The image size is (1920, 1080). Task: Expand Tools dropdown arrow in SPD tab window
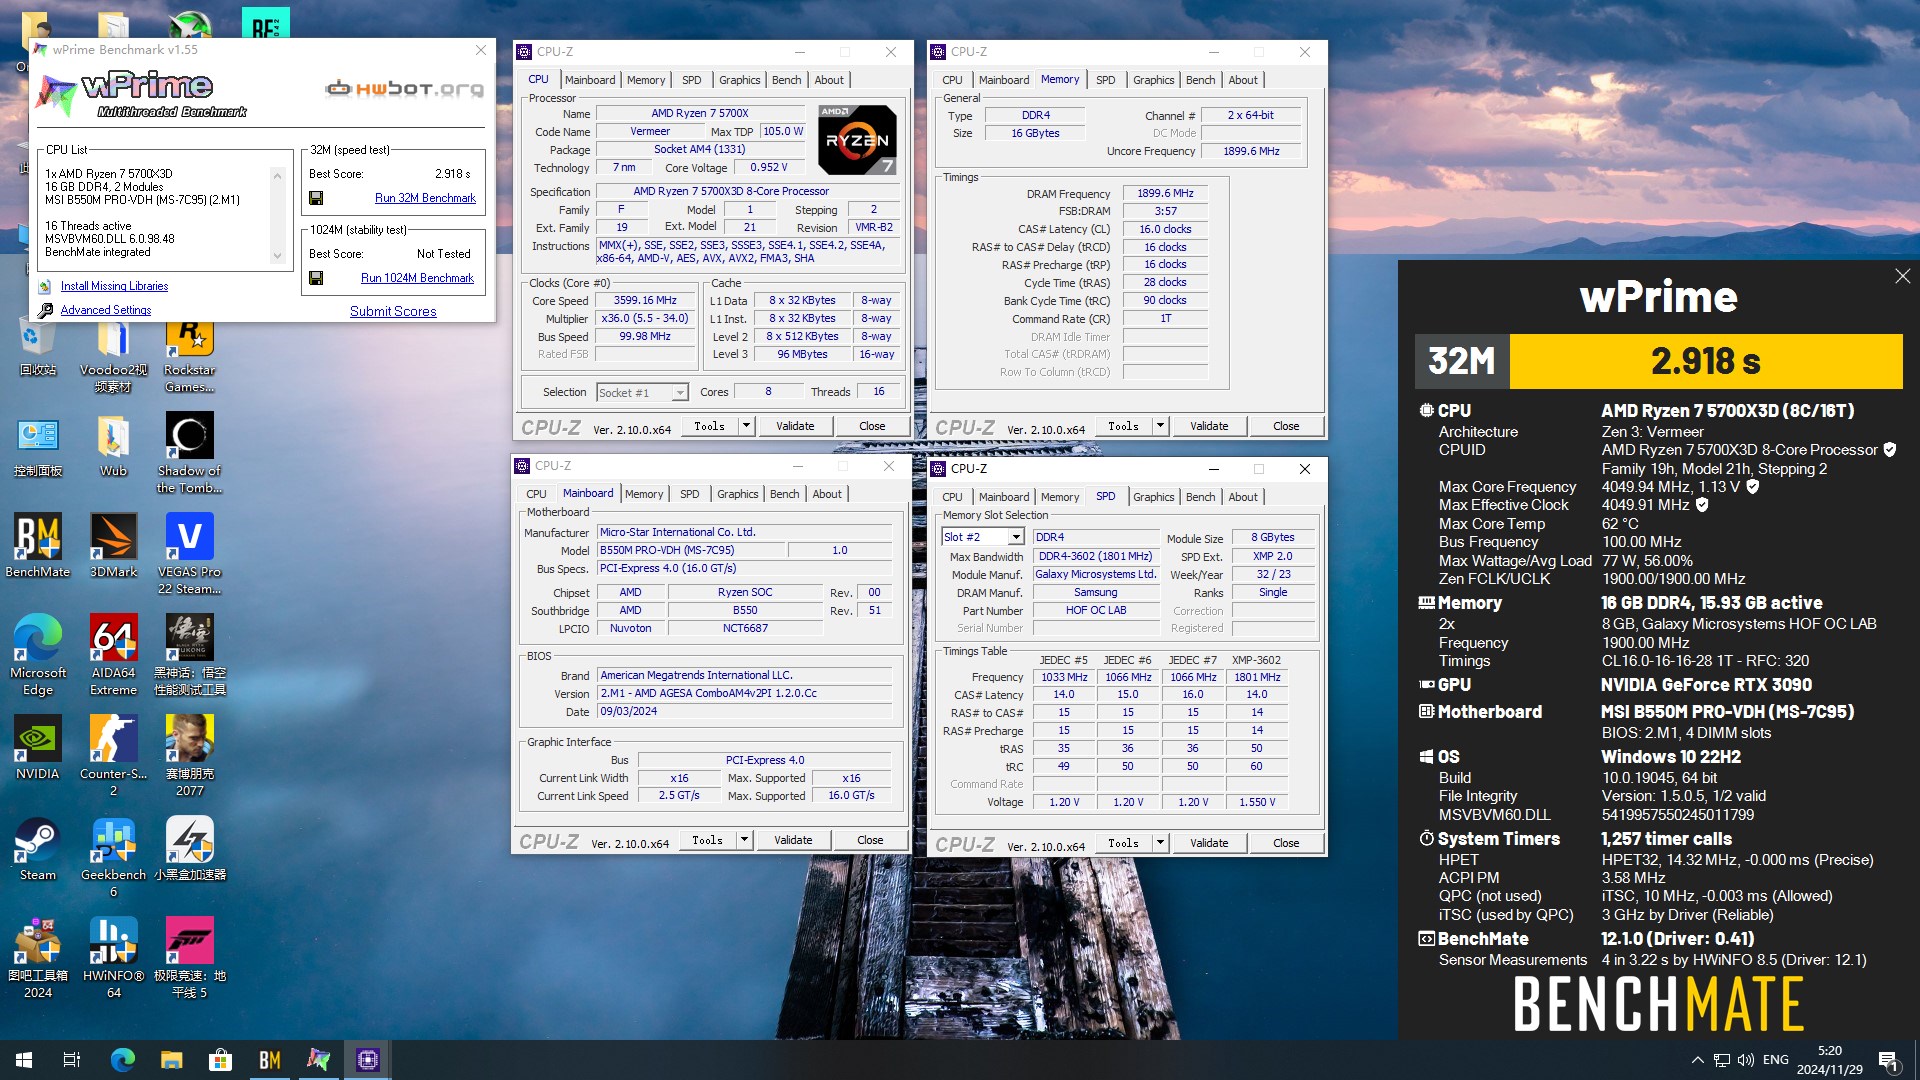pos(1160,843)
